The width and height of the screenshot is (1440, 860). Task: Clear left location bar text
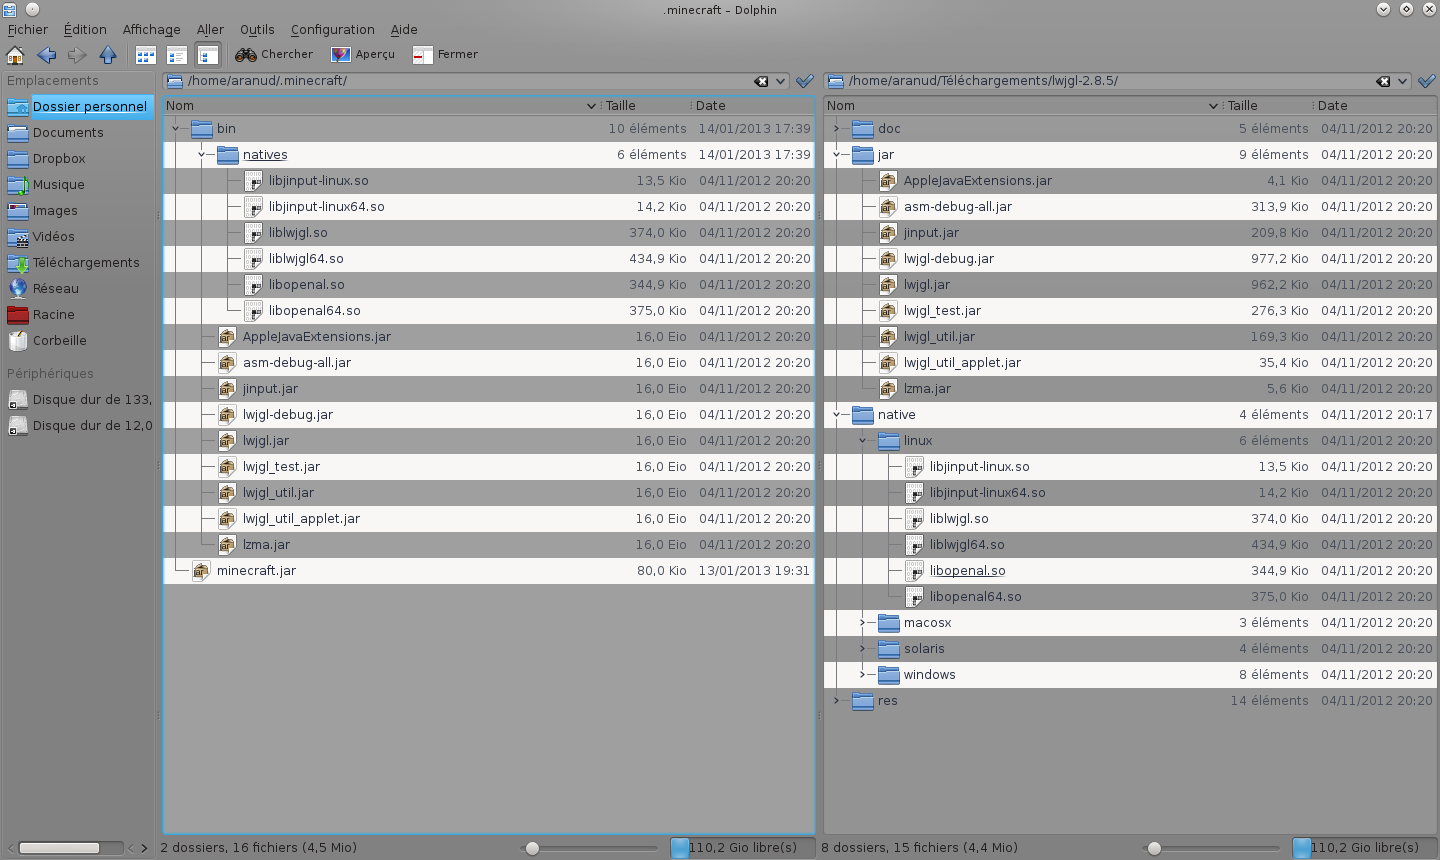(x=761, y=81)
